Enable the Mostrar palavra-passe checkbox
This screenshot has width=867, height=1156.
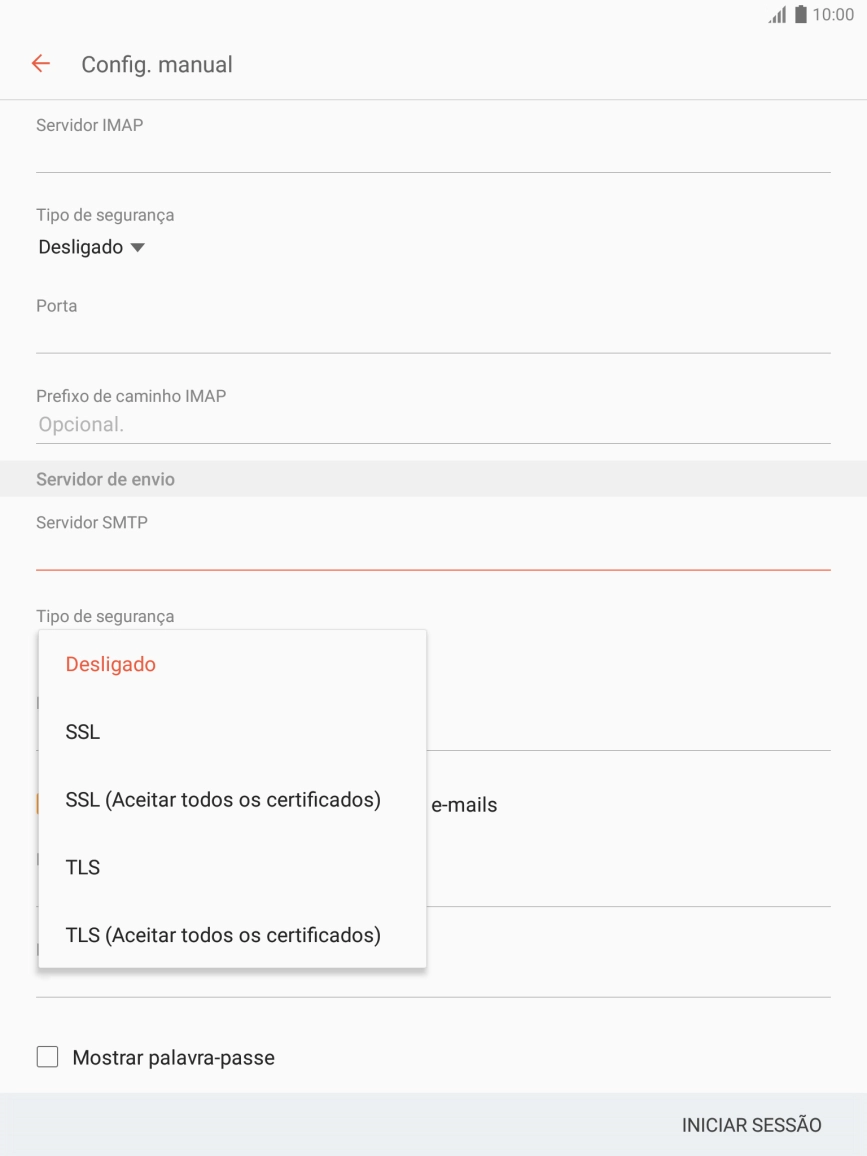coord(47,1057)
